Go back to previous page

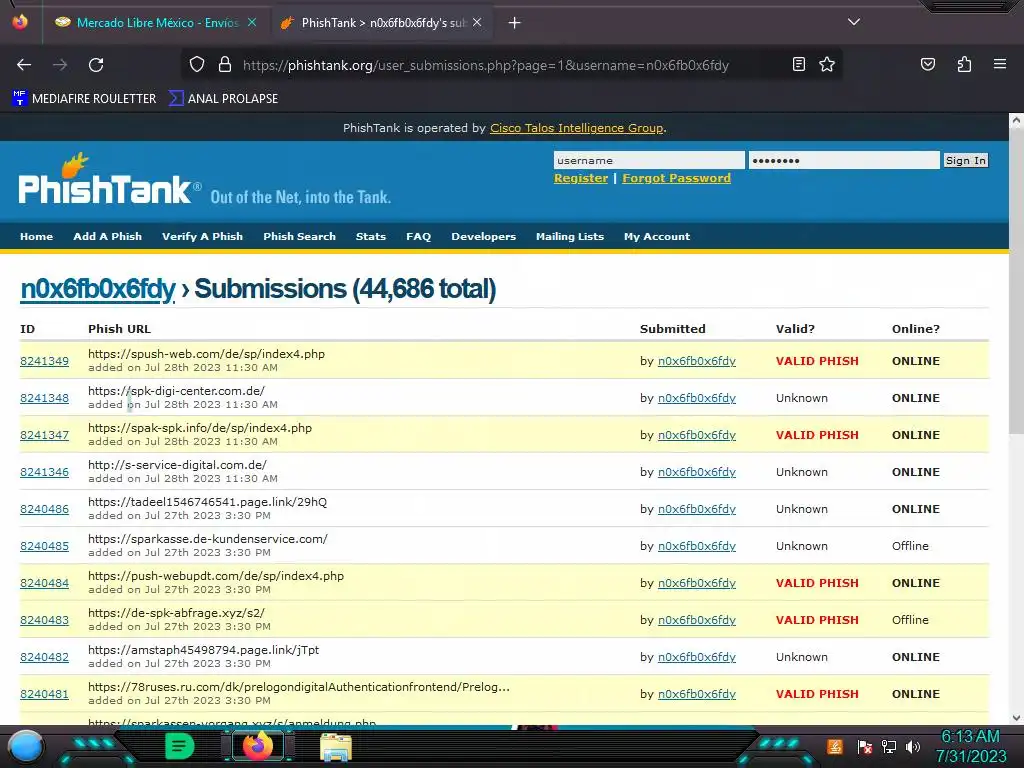click(x=24, y=65)
